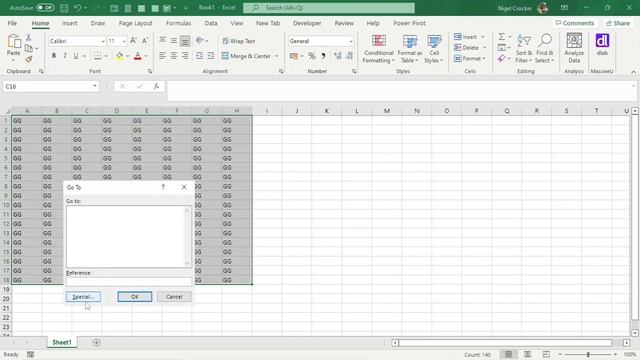Image resolution: width=640 pixels, height=360 pixels.
Task: Apply the red font color
Action: pyautogui.click(x=138, y=56)
